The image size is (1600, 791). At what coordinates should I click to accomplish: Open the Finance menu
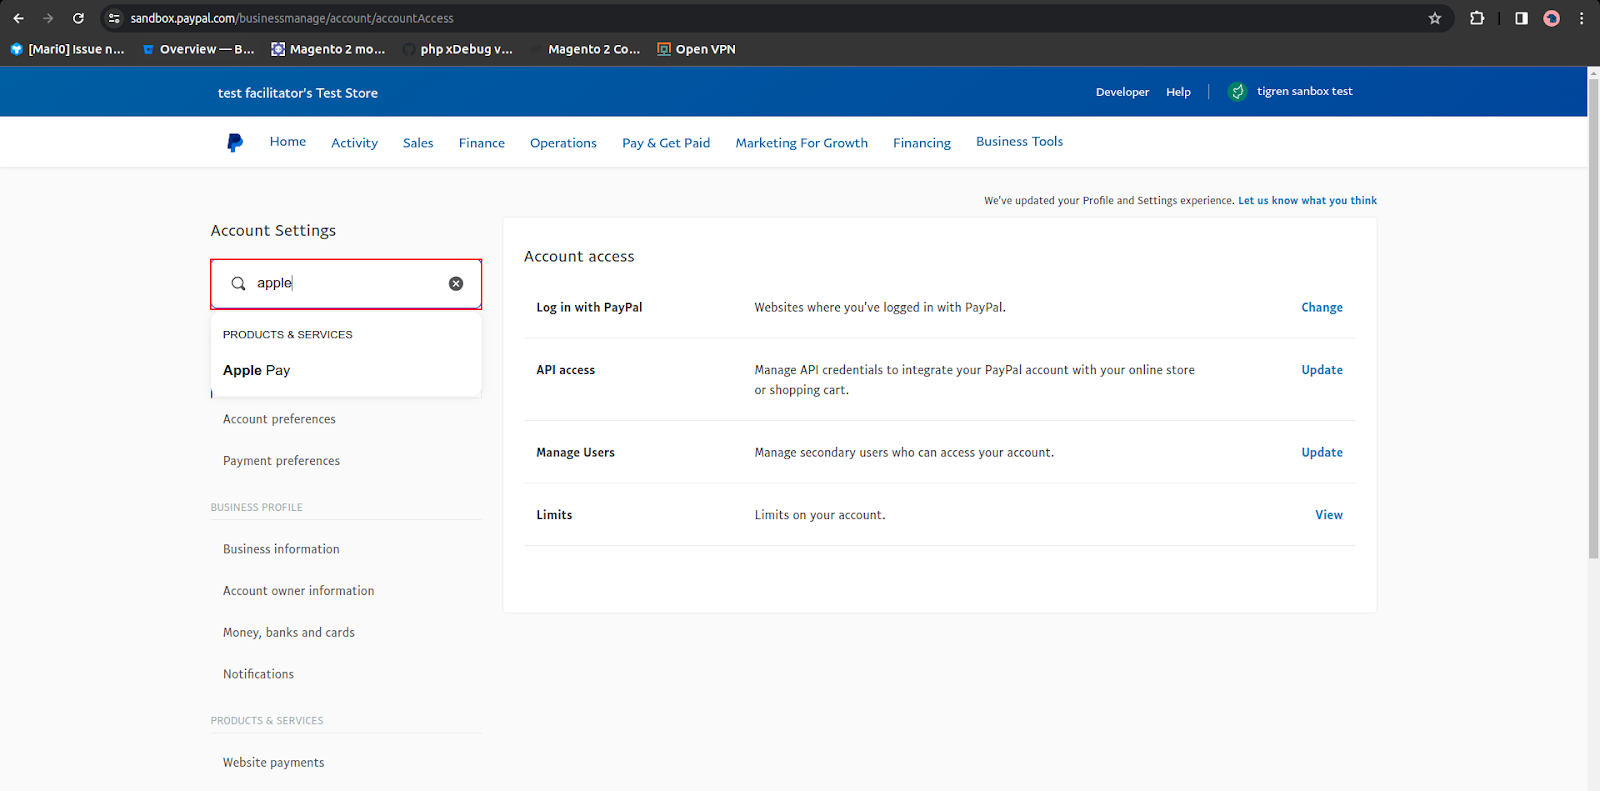pyautogui.click(x=482, y=143)
